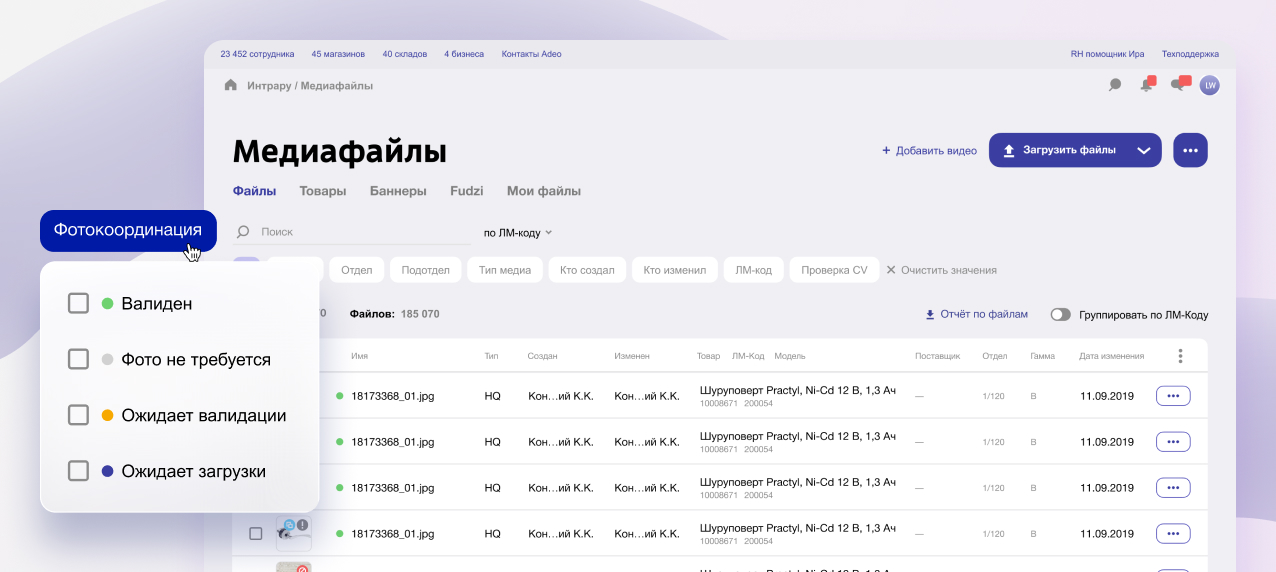Viewport: 1276px width, 572px height.
Task: Click the Файлов: 185 070 counter text
Action: point(394,314)
